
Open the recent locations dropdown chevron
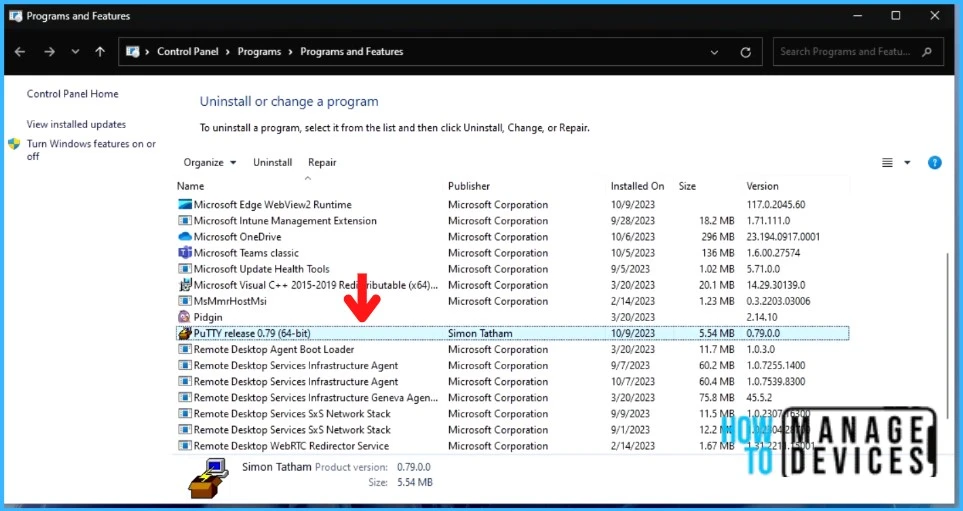coord(75,52)
